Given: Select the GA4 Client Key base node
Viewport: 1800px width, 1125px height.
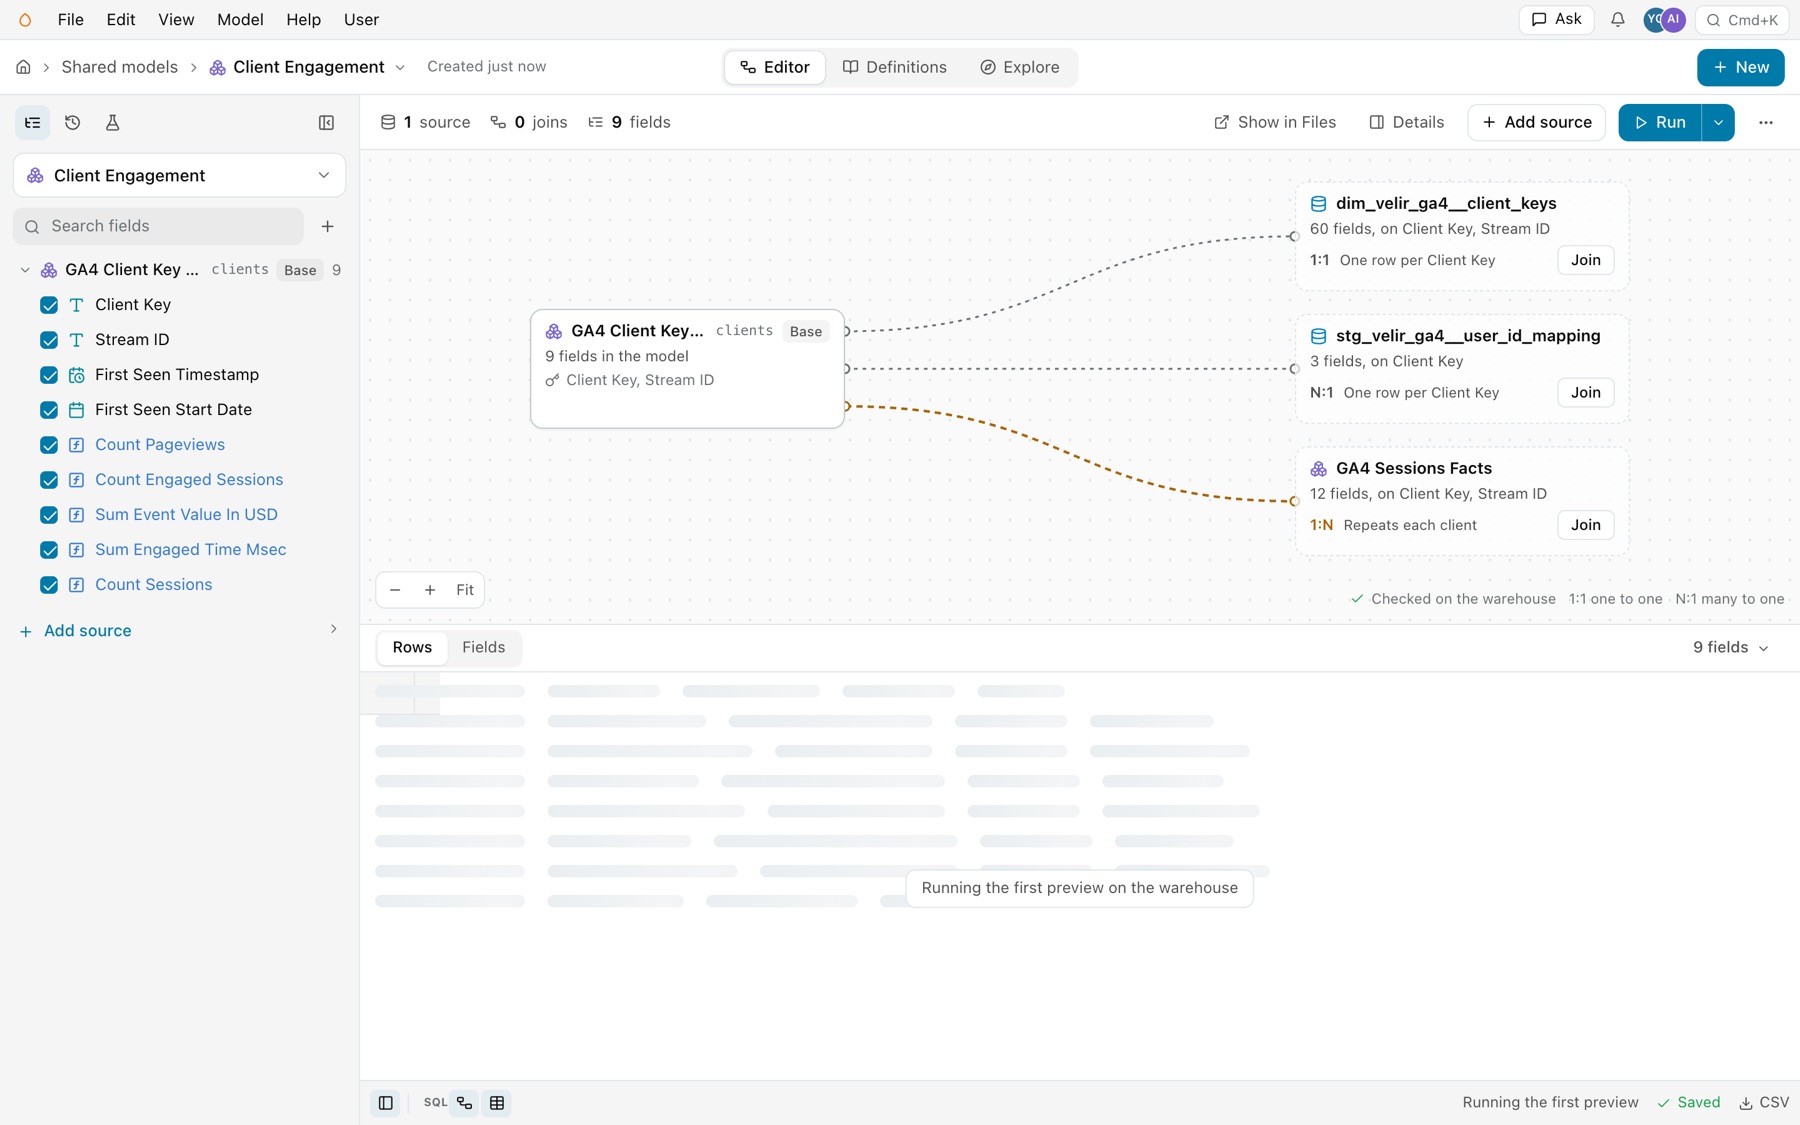Looking at the screenshot, I should 687,369.
